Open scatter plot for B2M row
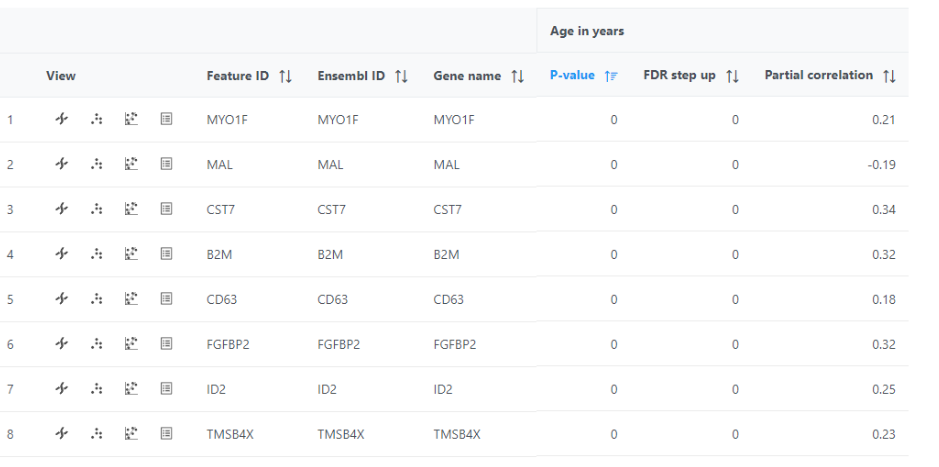This screenshot has width=939, height=467. (131, 254)
